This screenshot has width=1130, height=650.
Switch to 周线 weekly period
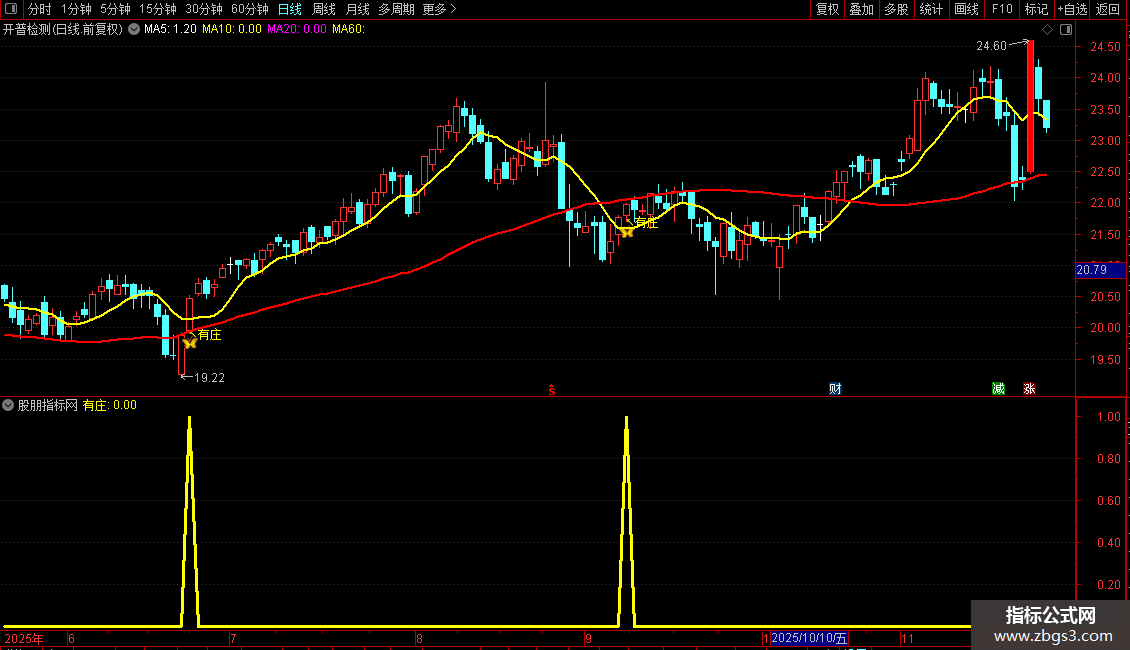tap(324, 9)
